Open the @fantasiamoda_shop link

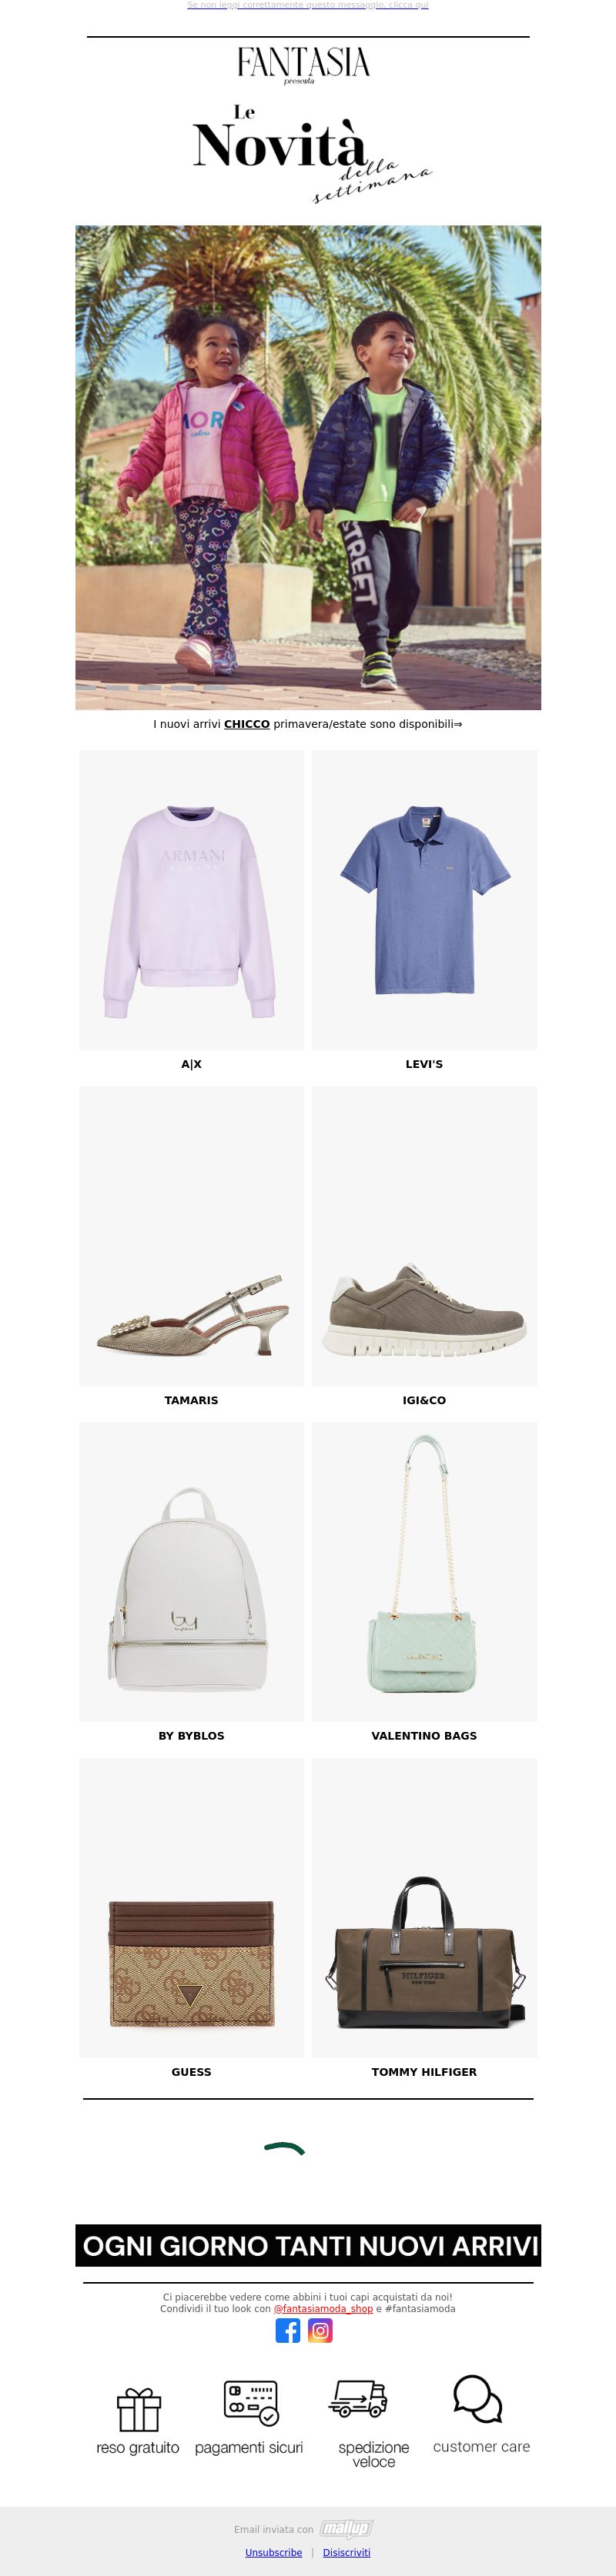point(323,2309)
